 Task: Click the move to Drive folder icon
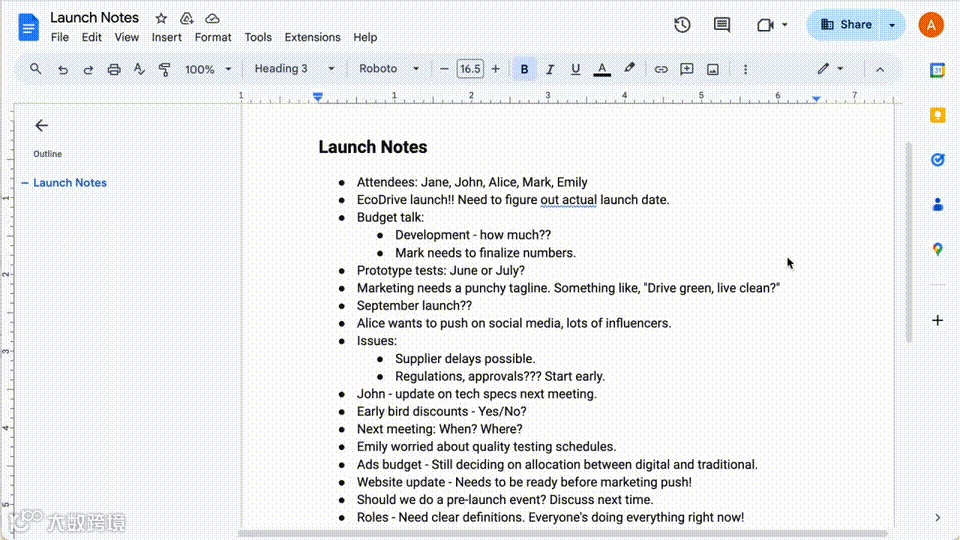coord(187,18)
